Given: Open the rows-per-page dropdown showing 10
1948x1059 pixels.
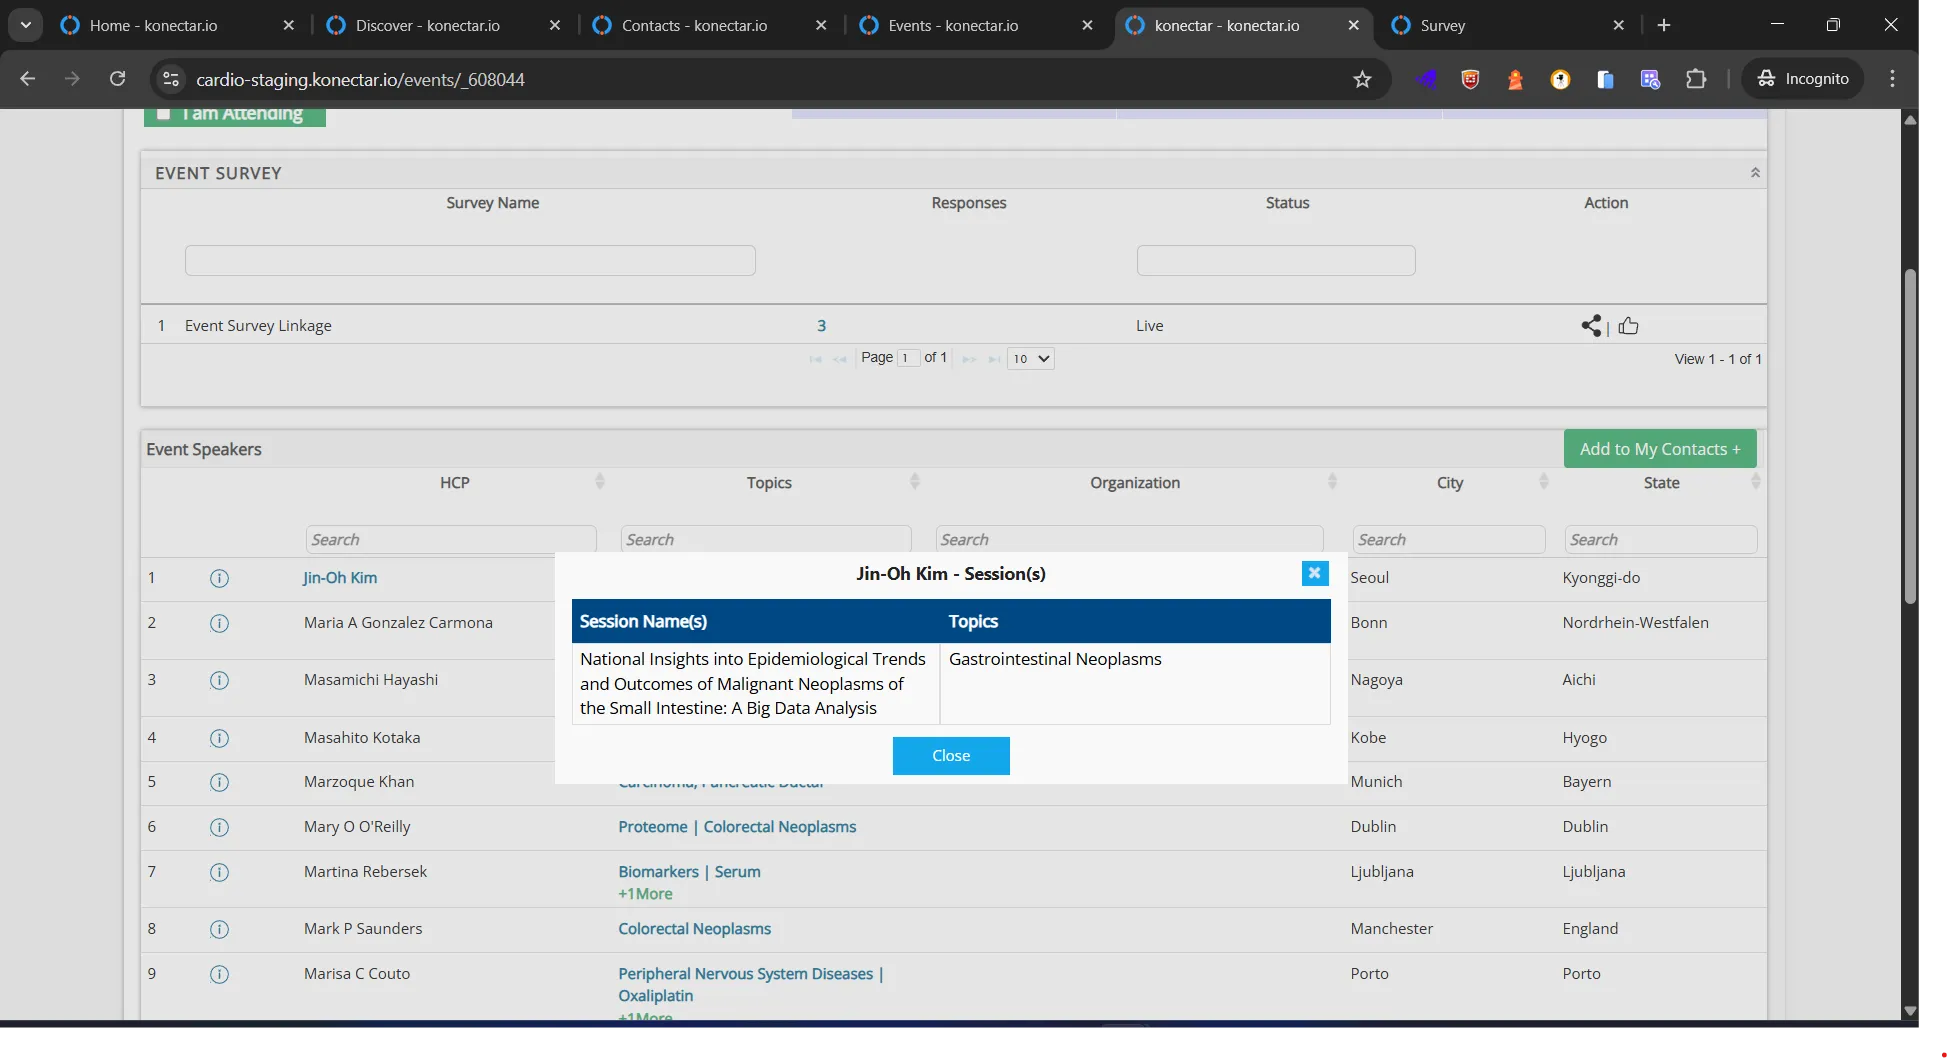Looking at the screenshot, I should pyautogui.click(x=1030, y=358).
